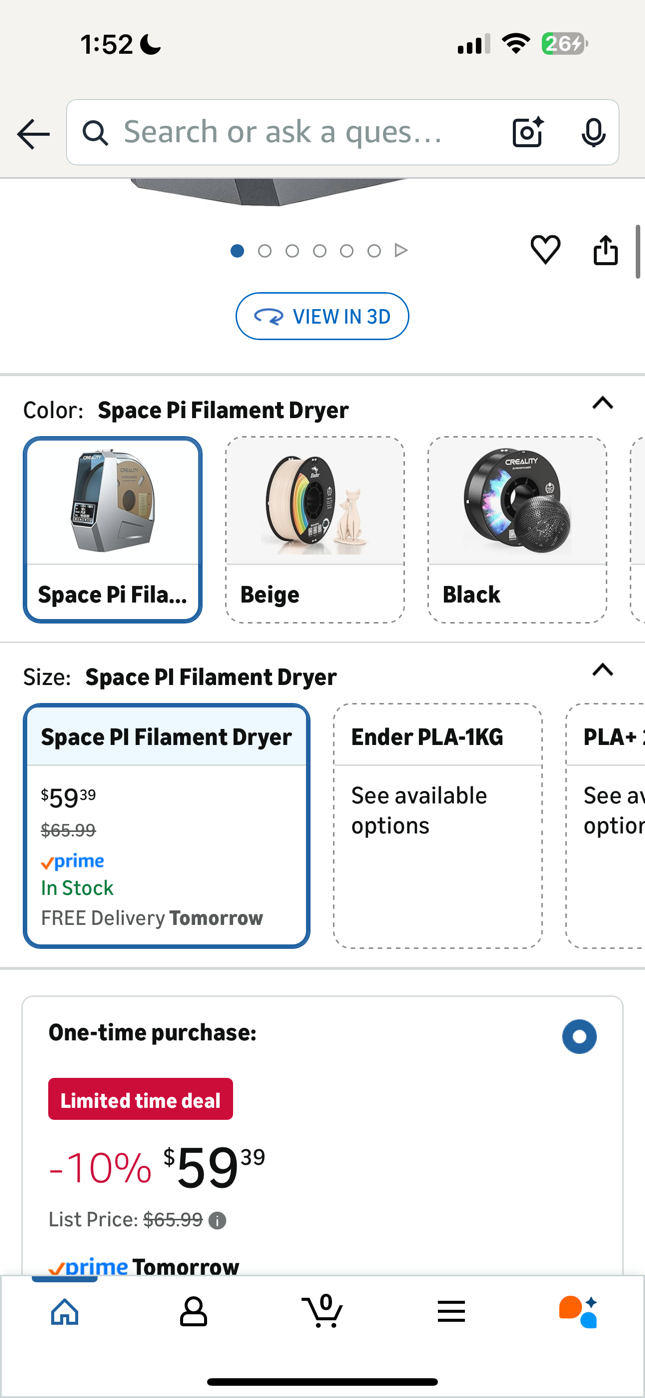Viewport: 645px width, 1398px height.
Task: Tap the List Price info icon
Action: click(x=217, y=1220)
